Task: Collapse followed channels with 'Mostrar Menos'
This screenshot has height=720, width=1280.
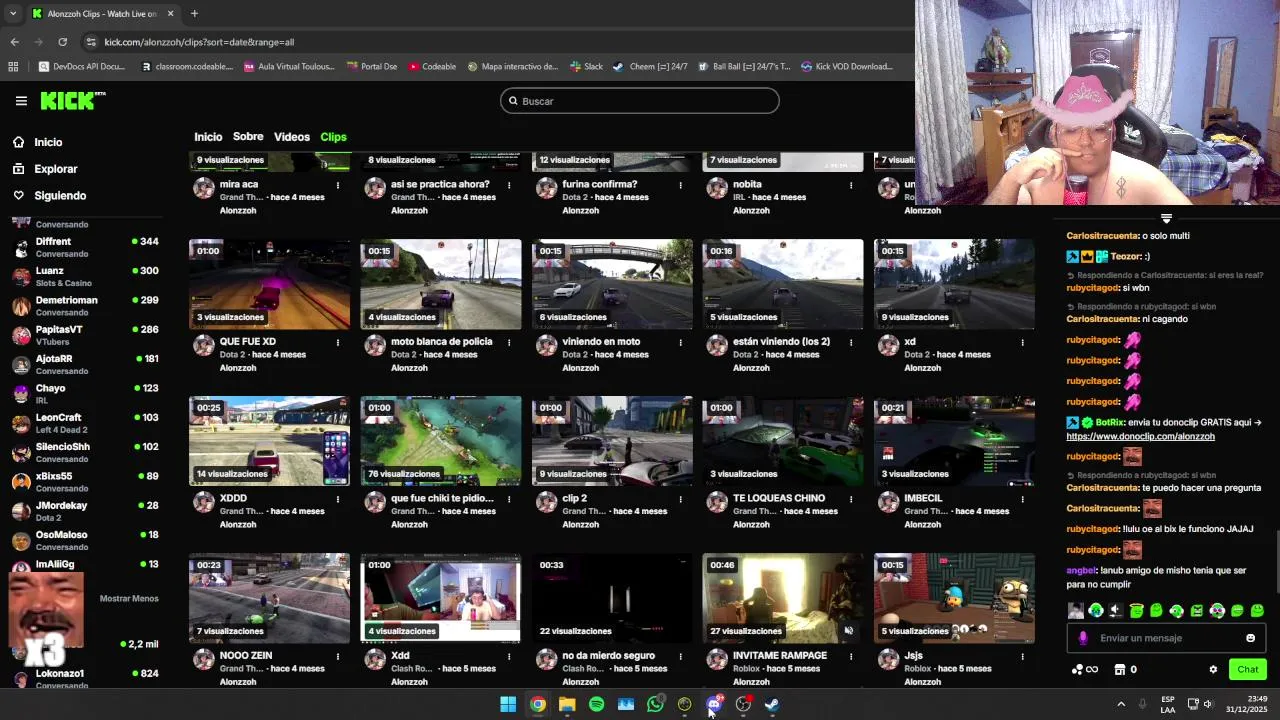Action: (x=129, y=598)
